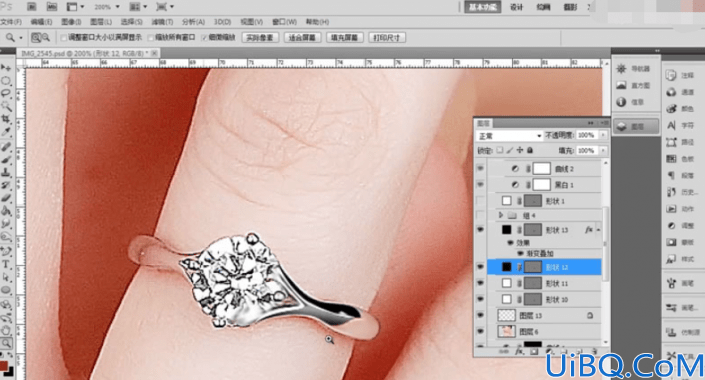Image resolution: width=705 pixels, height=380 pixels.
Task: Click the zoom out magnifier option
Action: (x=45, y=38)
